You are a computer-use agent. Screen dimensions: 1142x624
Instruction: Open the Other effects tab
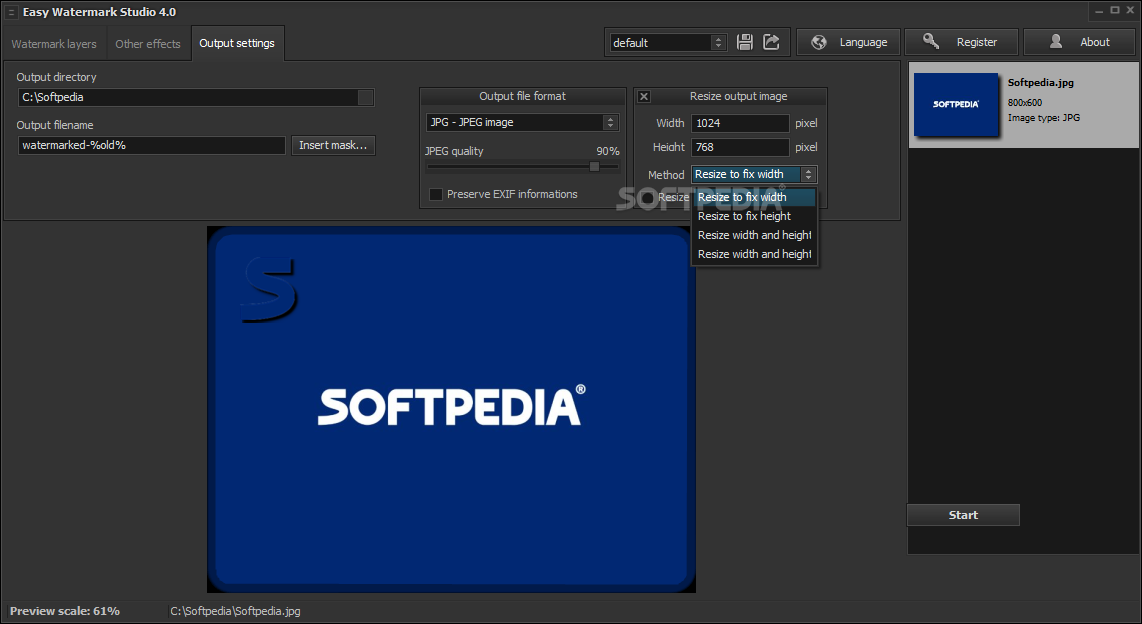(148, 44)
